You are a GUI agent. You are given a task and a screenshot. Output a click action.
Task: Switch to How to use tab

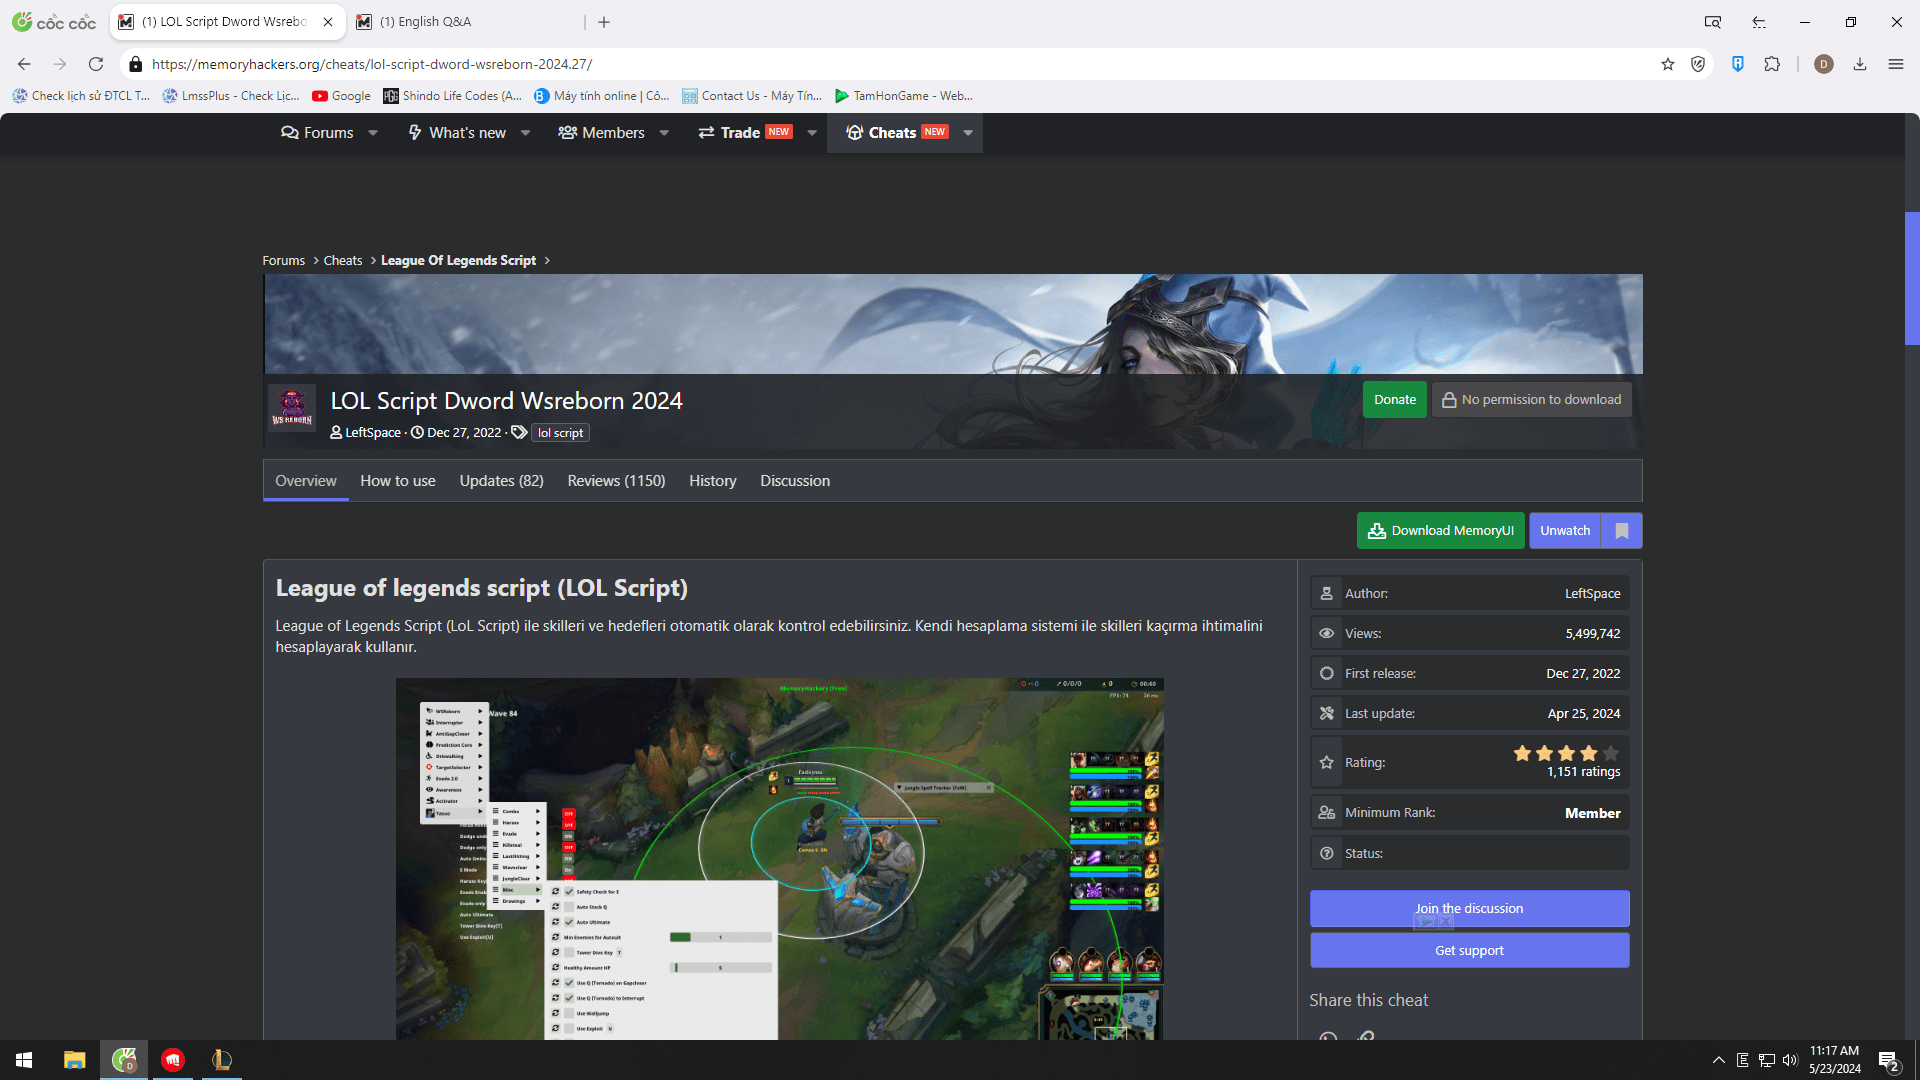click(x=398, y=481)
